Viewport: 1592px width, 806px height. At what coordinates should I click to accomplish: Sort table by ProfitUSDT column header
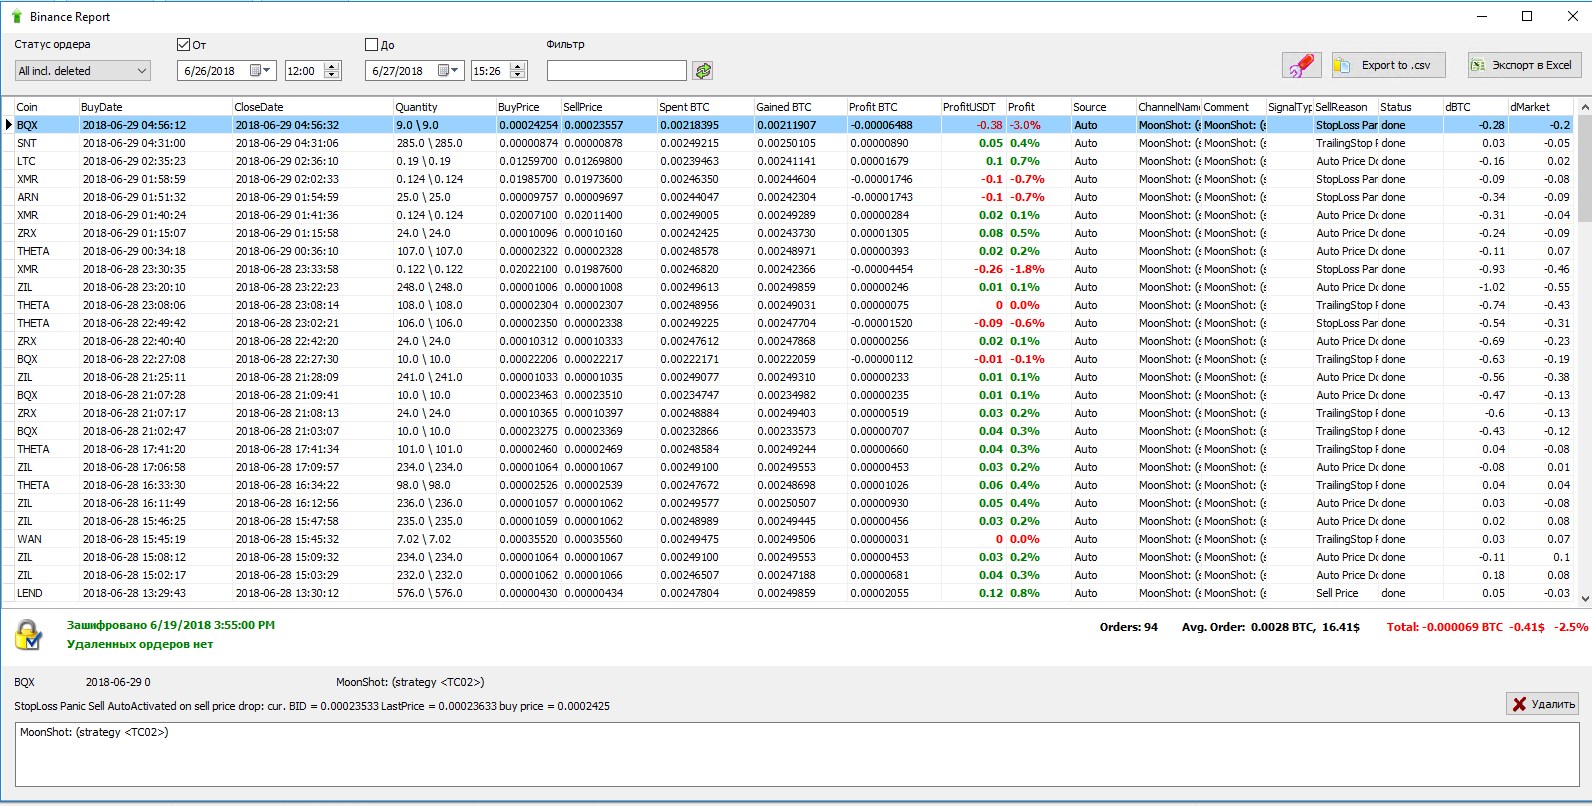pos(970,107)
